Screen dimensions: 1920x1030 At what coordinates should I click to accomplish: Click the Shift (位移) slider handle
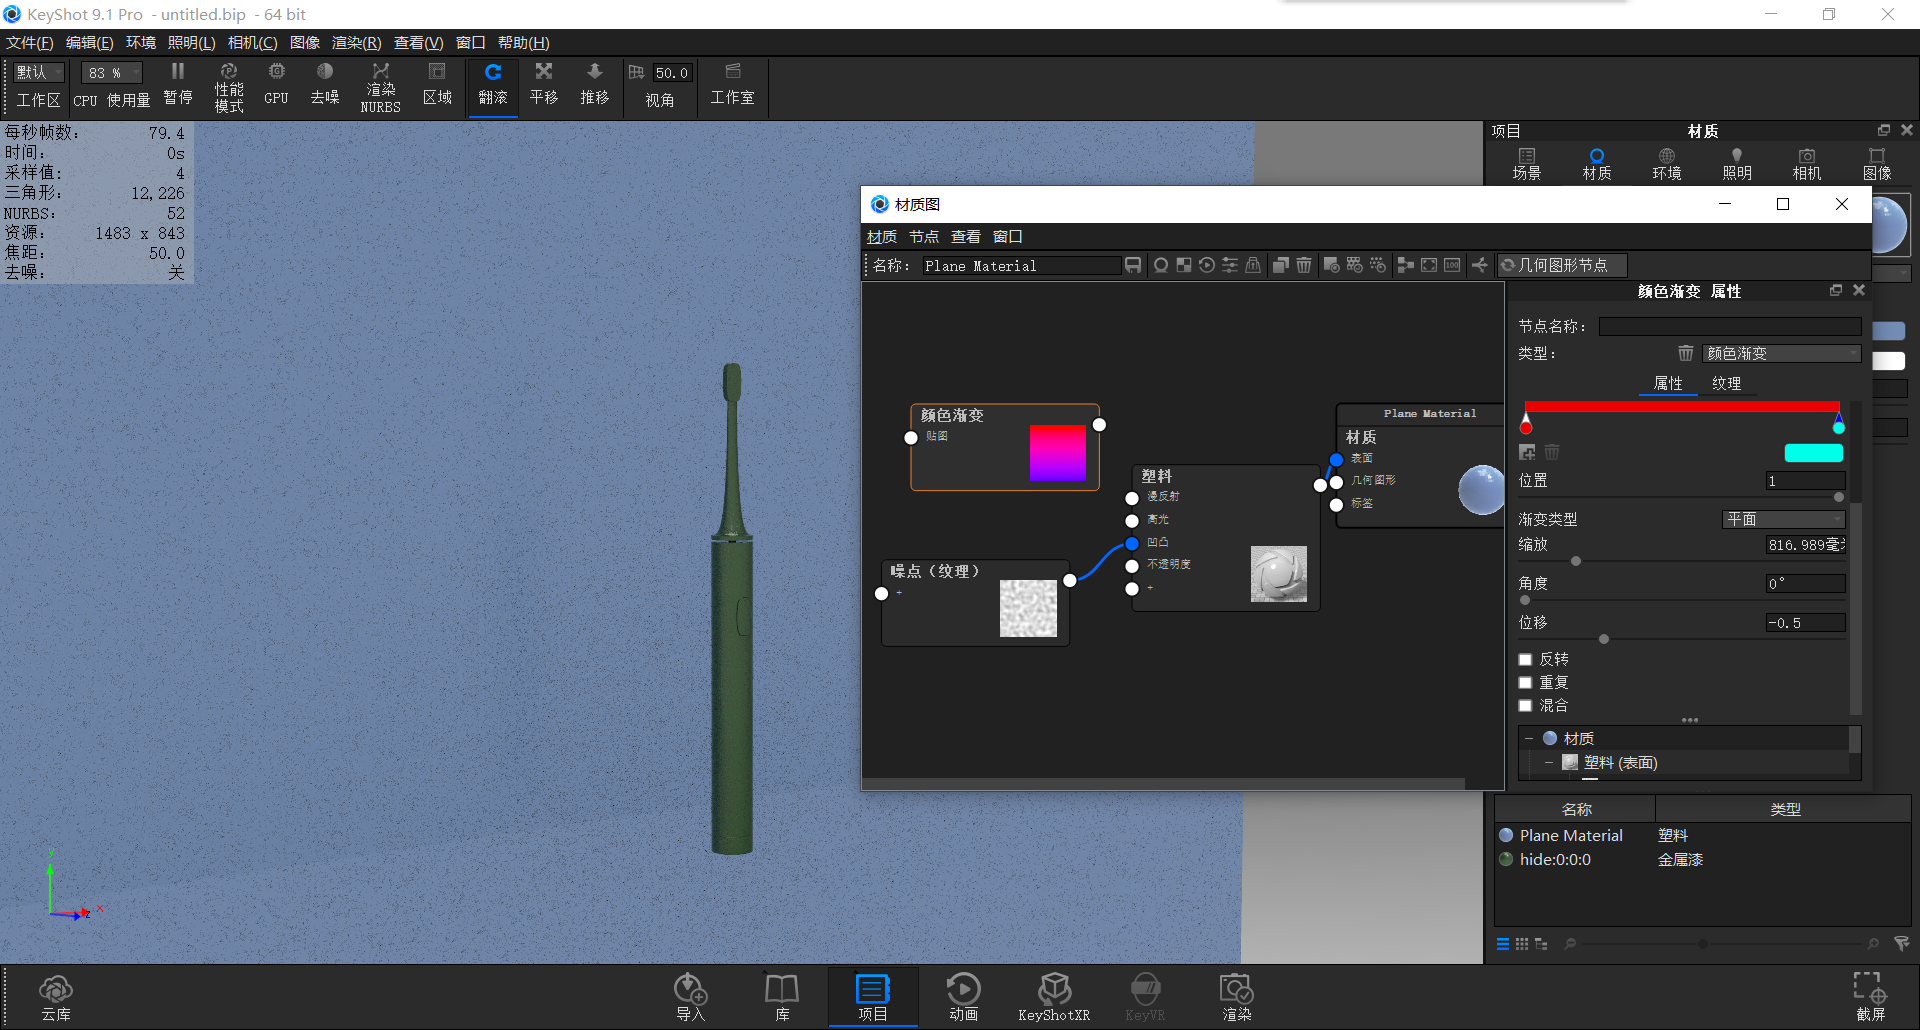click(x=1604, y=639)
